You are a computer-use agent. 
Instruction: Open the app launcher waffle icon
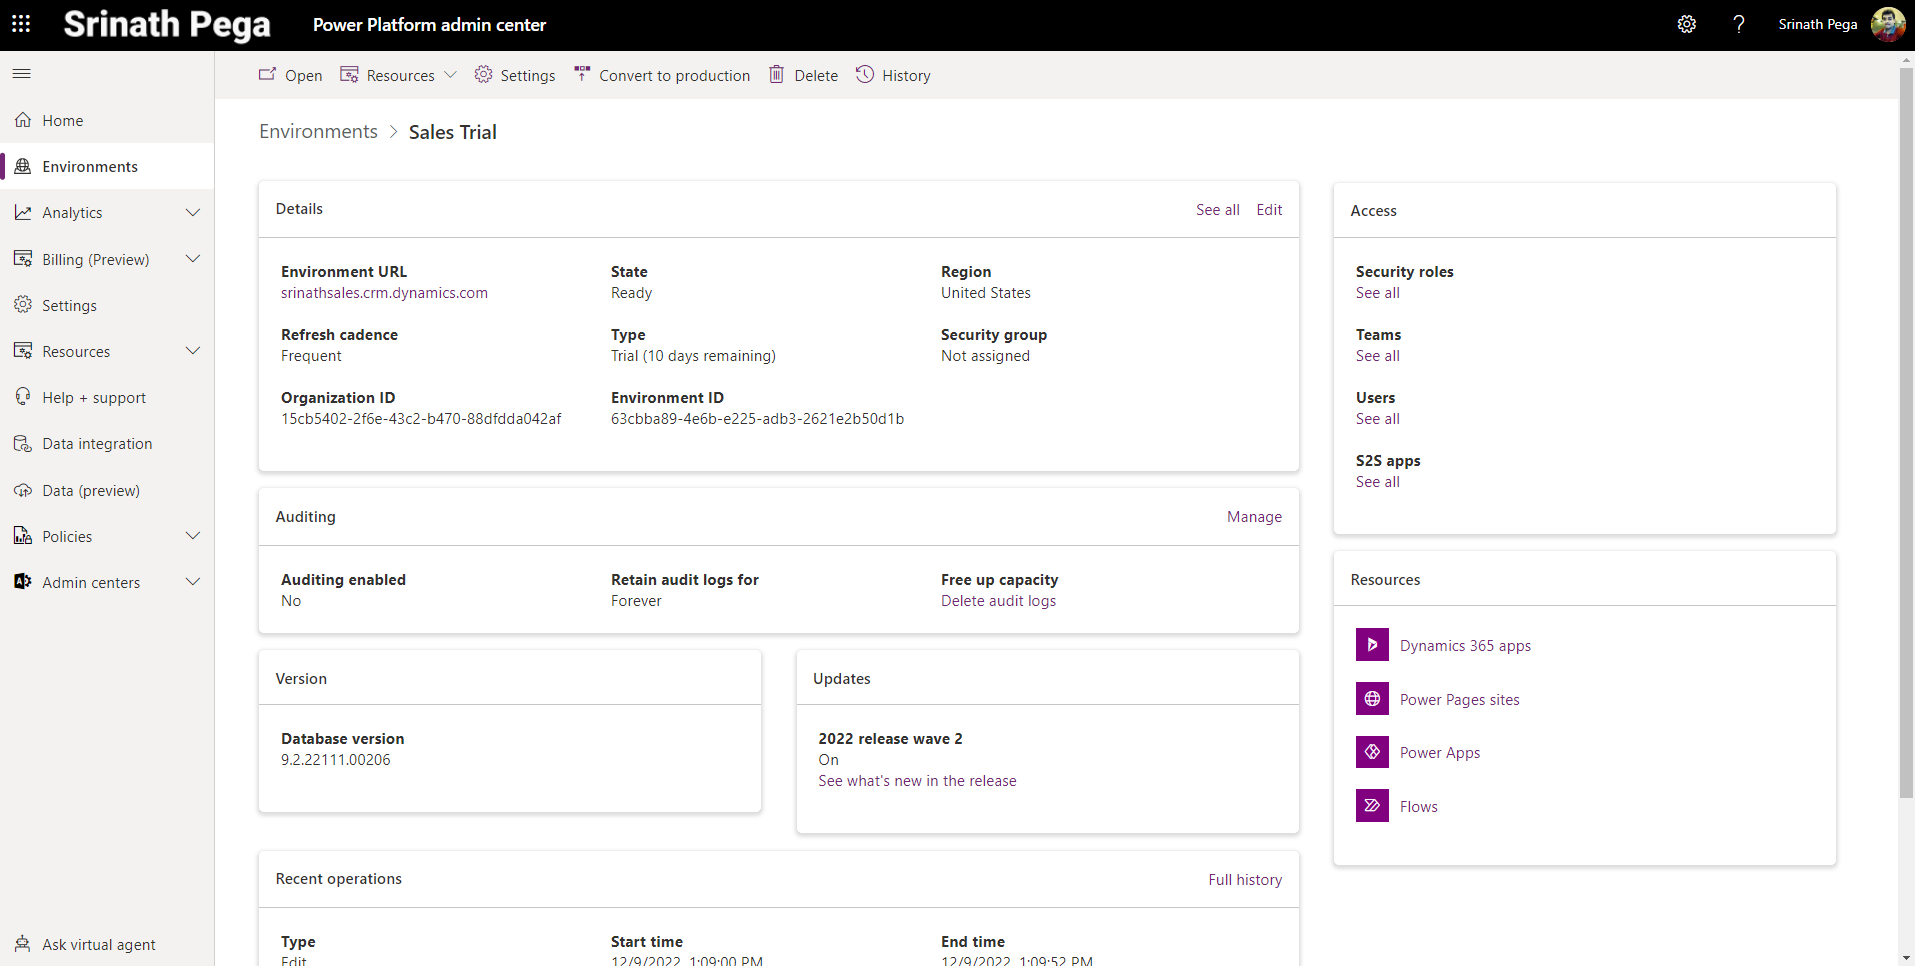(x=21, y=24)
